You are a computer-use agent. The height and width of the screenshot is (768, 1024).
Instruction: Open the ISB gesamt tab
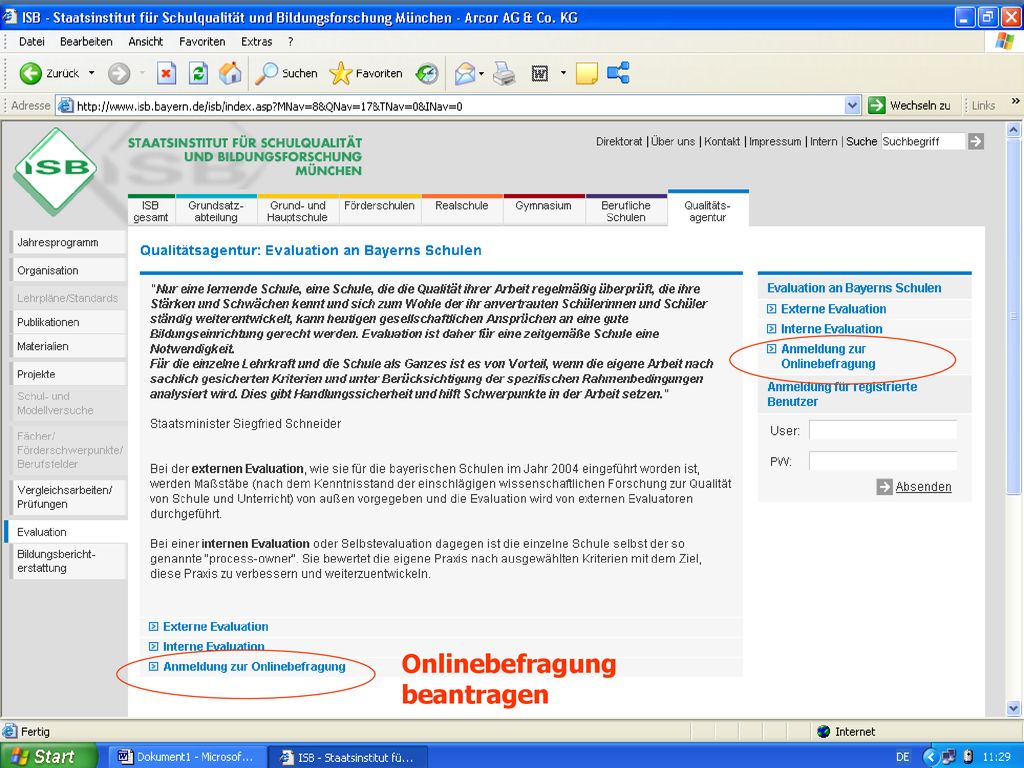point(151,210)
